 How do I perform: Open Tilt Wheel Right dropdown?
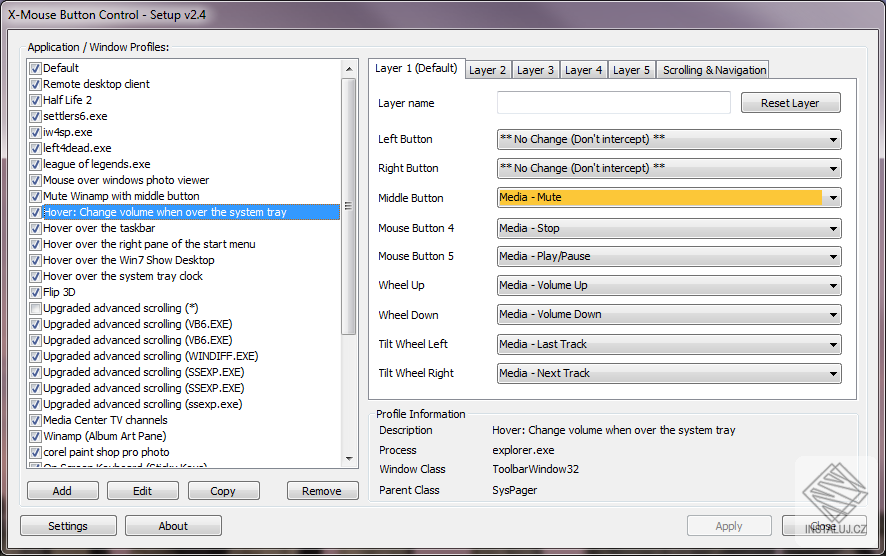click(x=669, y=373)
